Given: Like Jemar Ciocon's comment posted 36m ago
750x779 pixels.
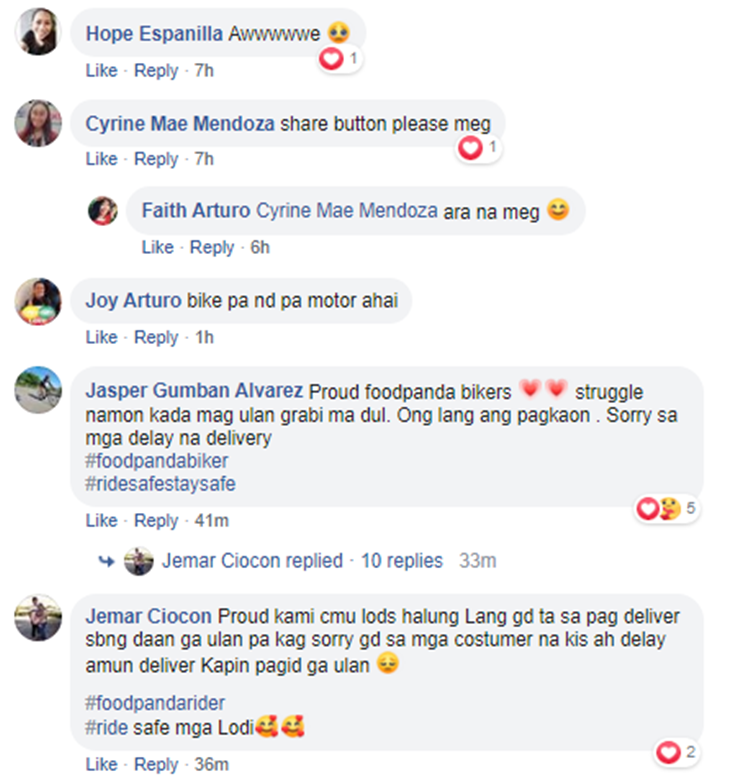Looking at the screenshot, I should point(101,764).
